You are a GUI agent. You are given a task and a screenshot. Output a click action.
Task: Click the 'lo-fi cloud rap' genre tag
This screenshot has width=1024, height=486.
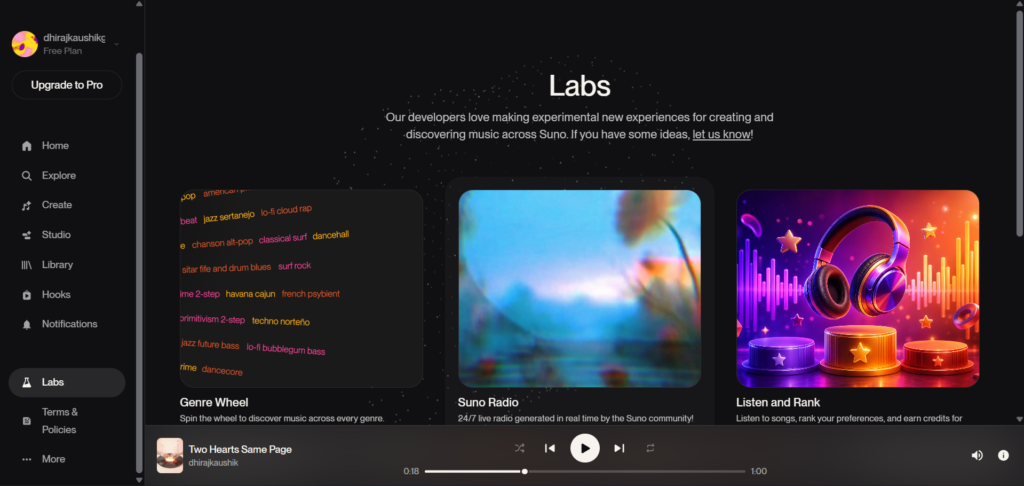click(x=286, y=210)
